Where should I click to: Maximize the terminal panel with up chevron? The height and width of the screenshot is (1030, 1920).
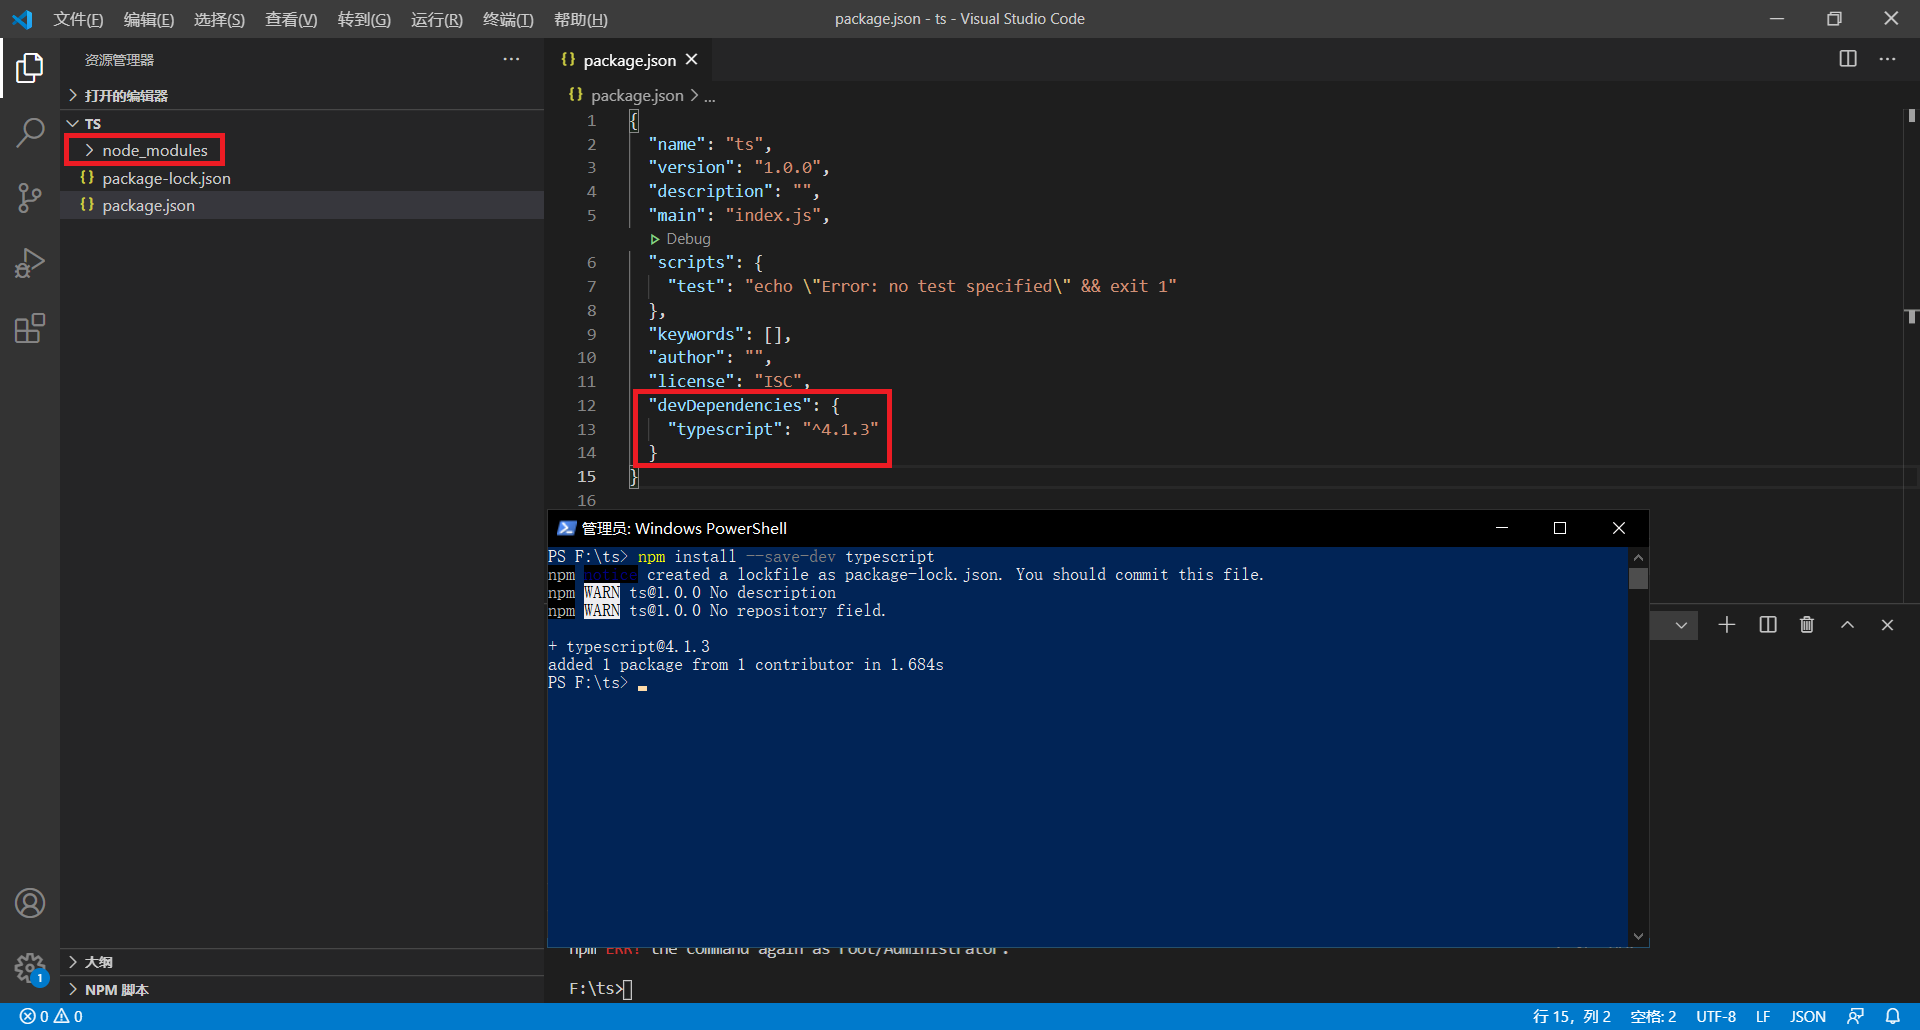coord(1847,625)
